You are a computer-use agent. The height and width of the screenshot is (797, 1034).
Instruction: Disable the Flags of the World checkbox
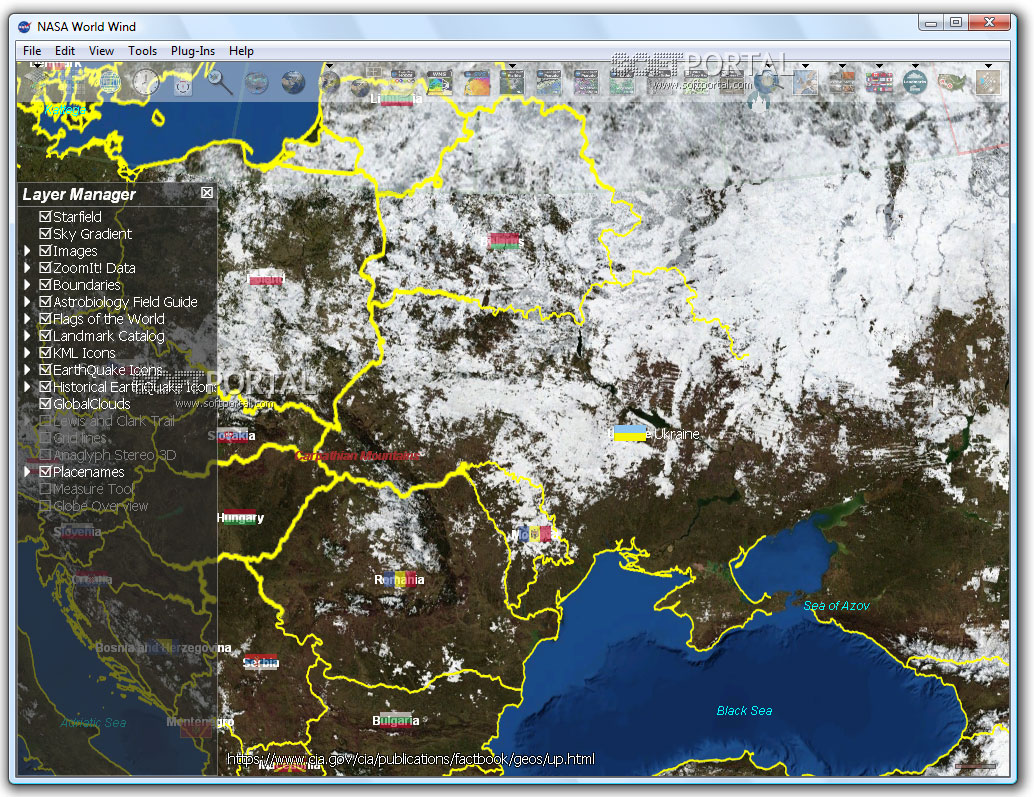click(x=46, y=318)
